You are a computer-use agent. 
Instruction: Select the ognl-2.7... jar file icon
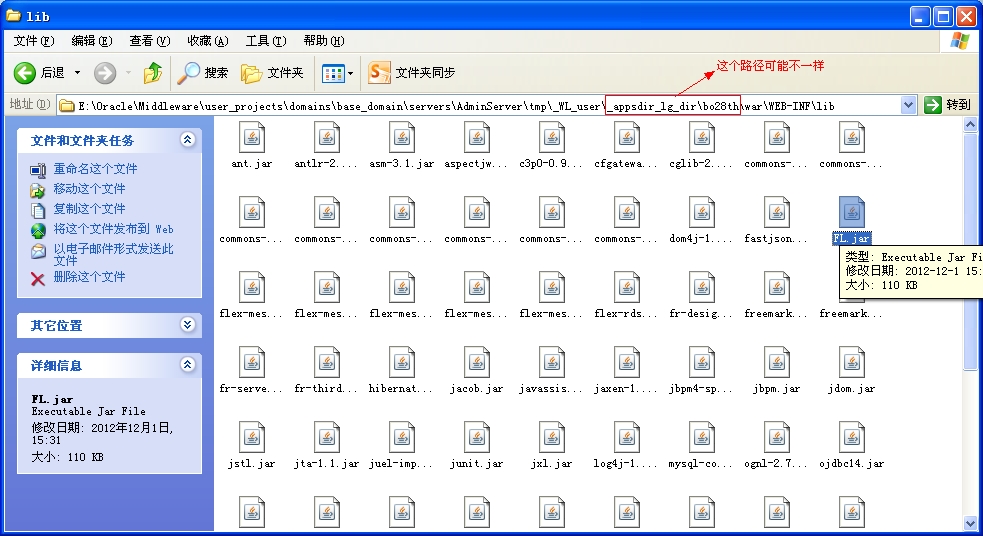777,437
